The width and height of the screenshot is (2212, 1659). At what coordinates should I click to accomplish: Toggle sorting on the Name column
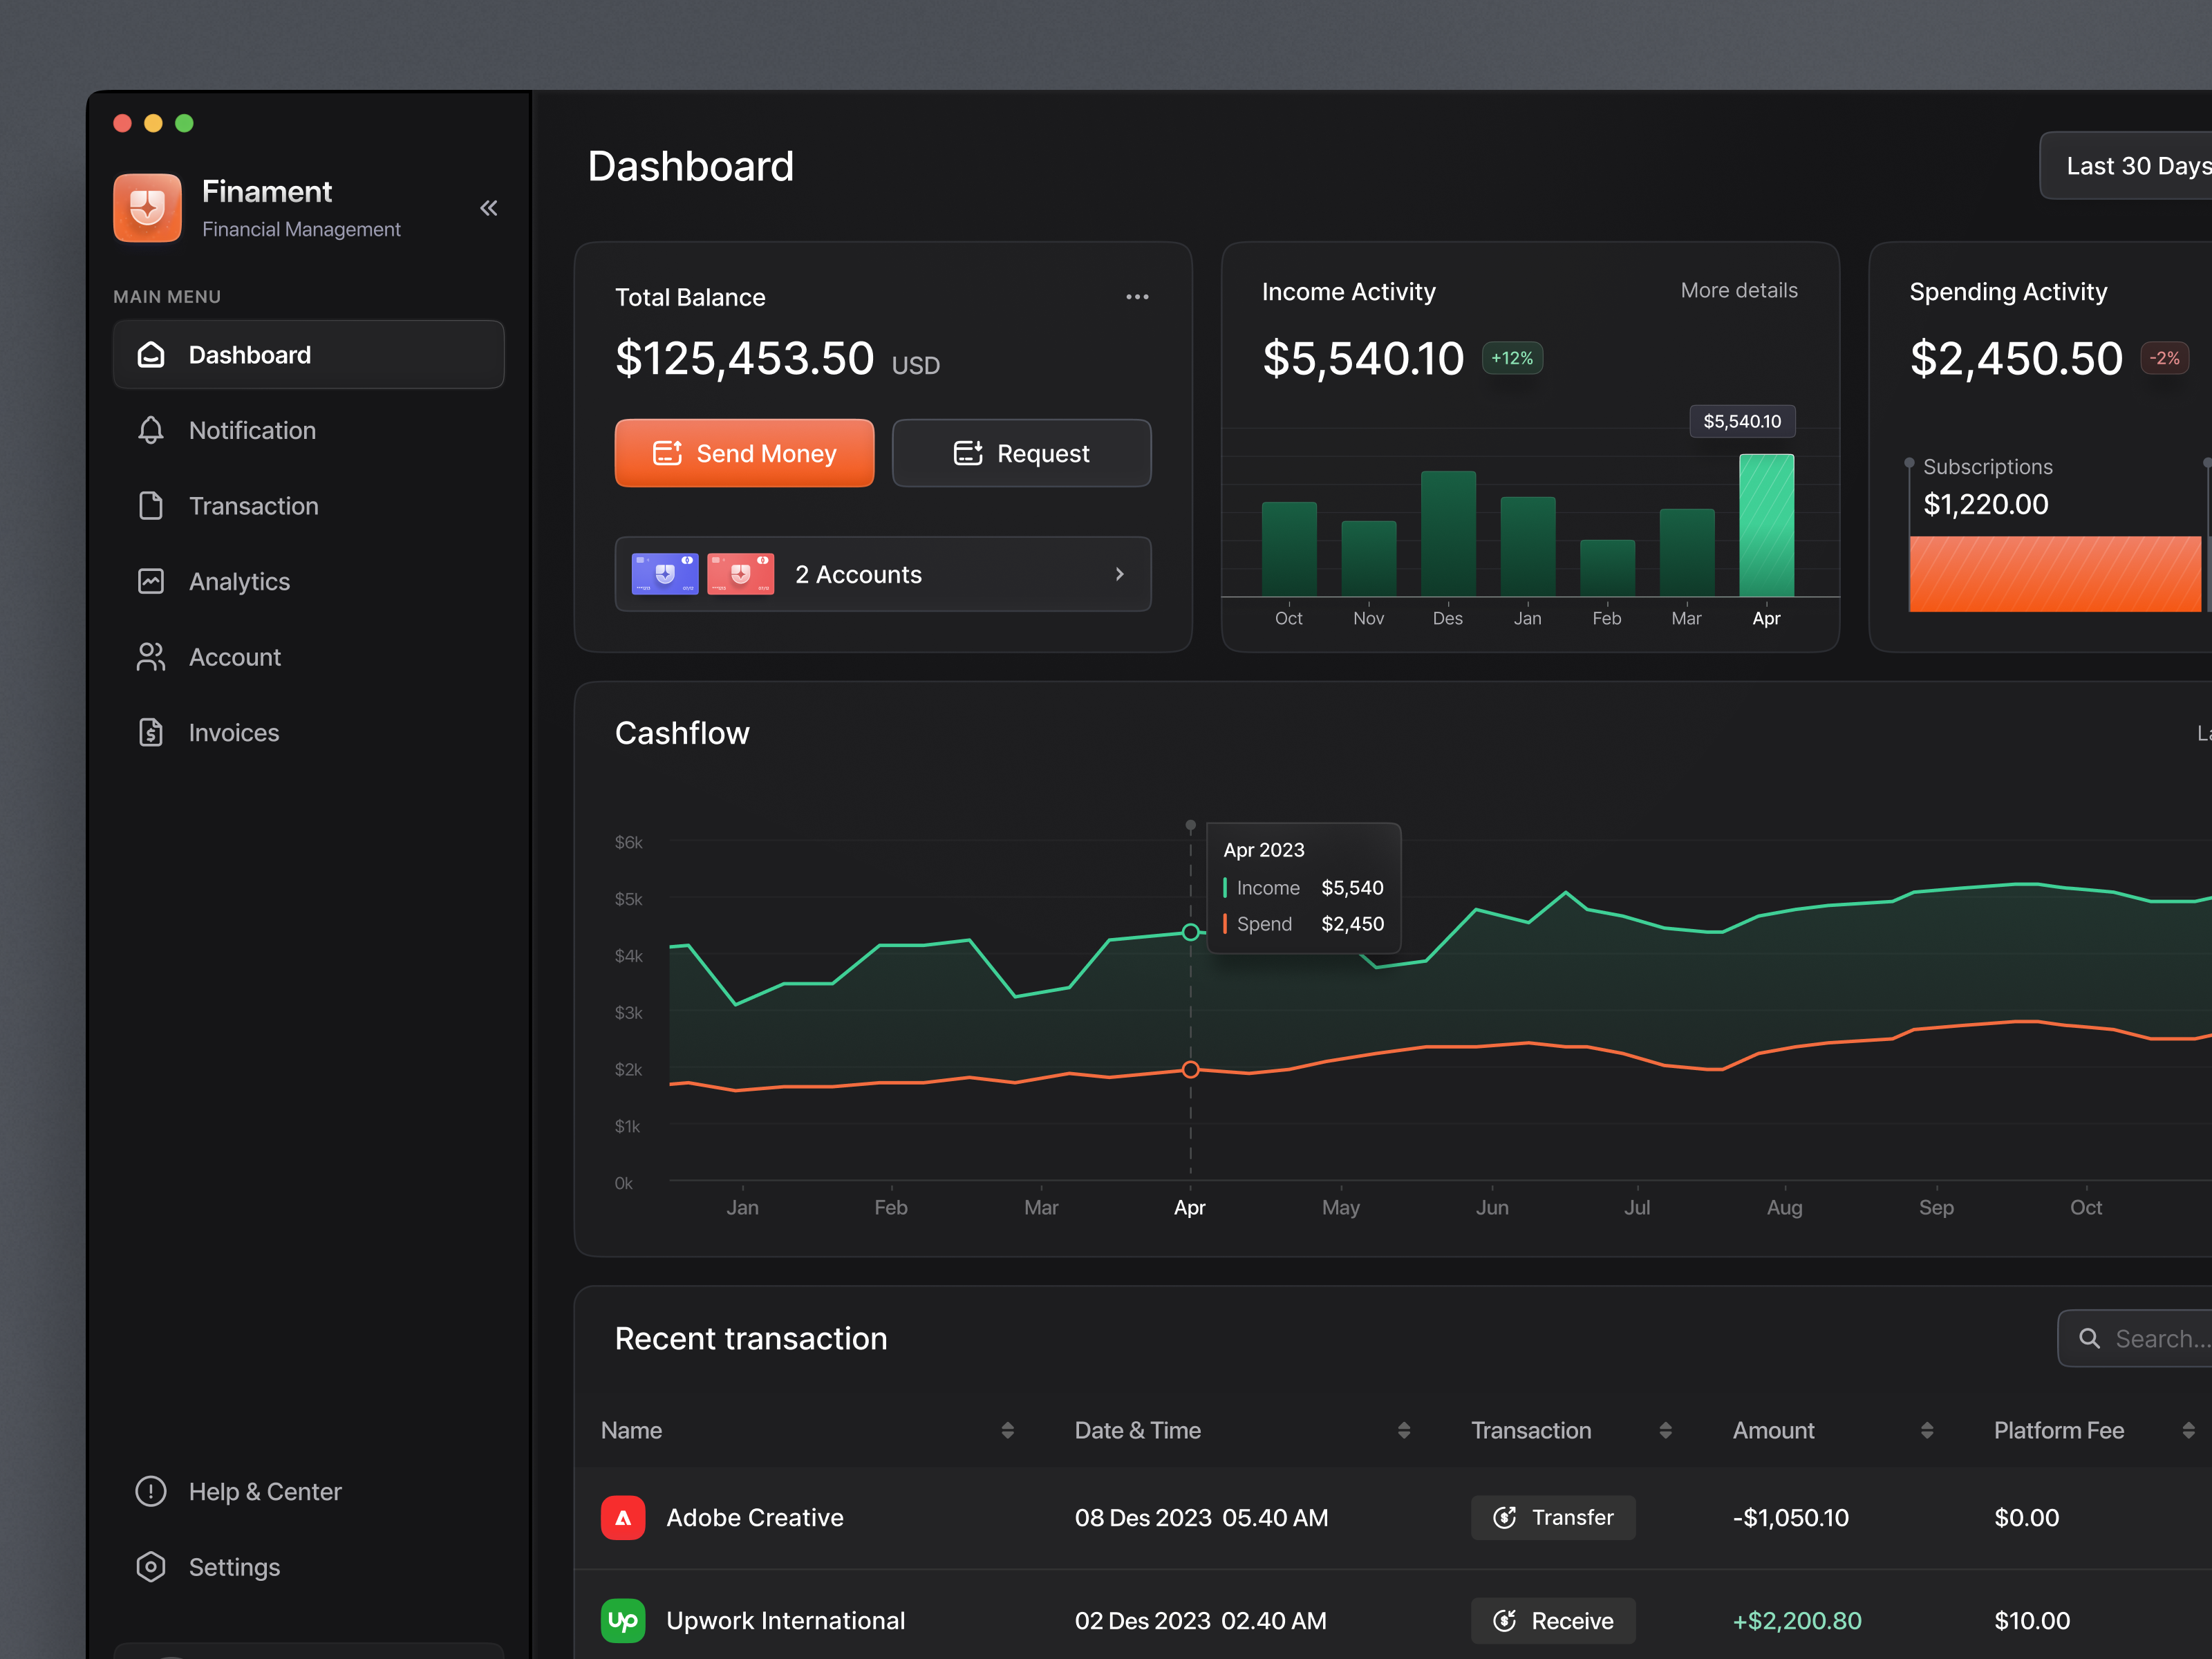click(x=1007, y=1430)
